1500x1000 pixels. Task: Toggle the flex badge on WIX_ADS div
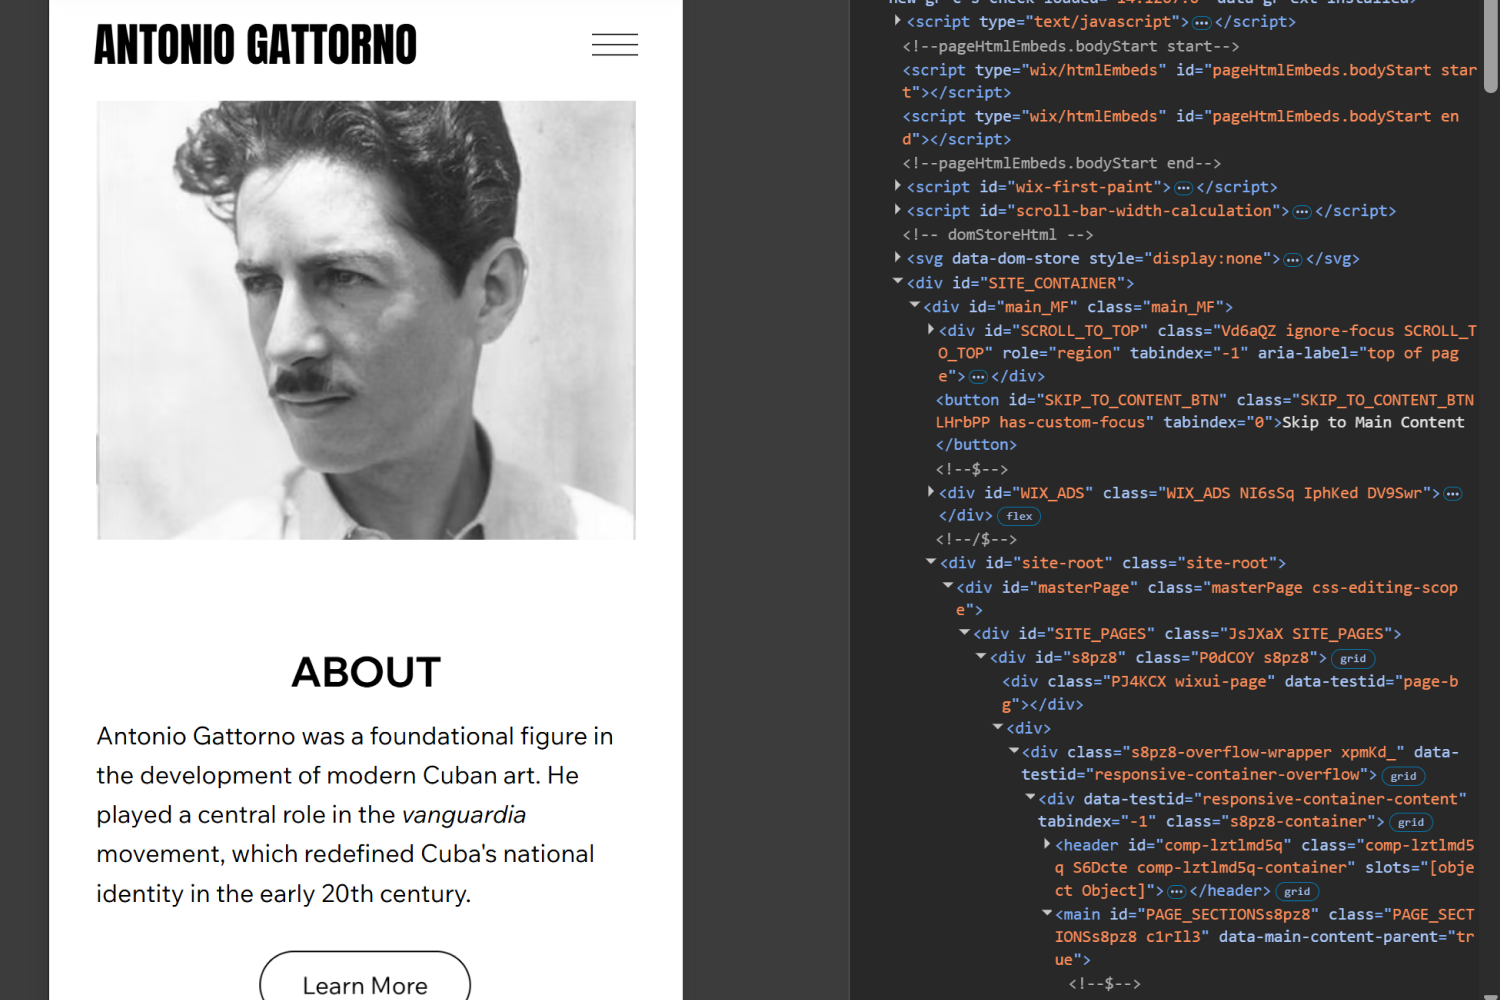point(1019,516)
